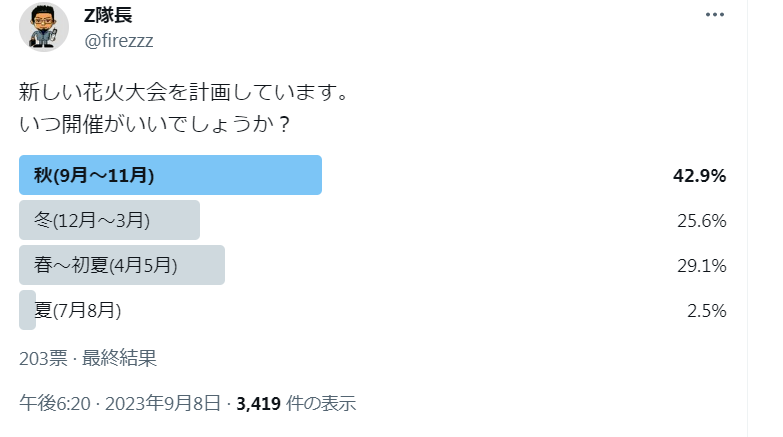Click the 最終結果 label
Image resolution: width=783 pixels, height=437 pixels.
point(119,358)
